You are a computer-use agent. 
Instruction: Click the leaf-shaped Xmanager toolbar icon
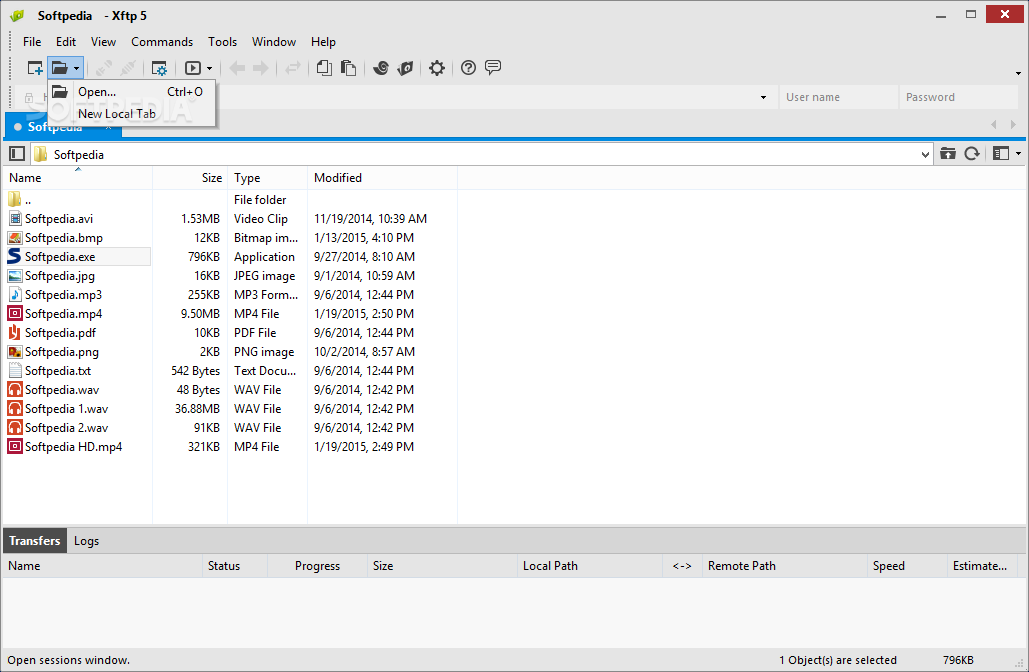click(406, 68)
